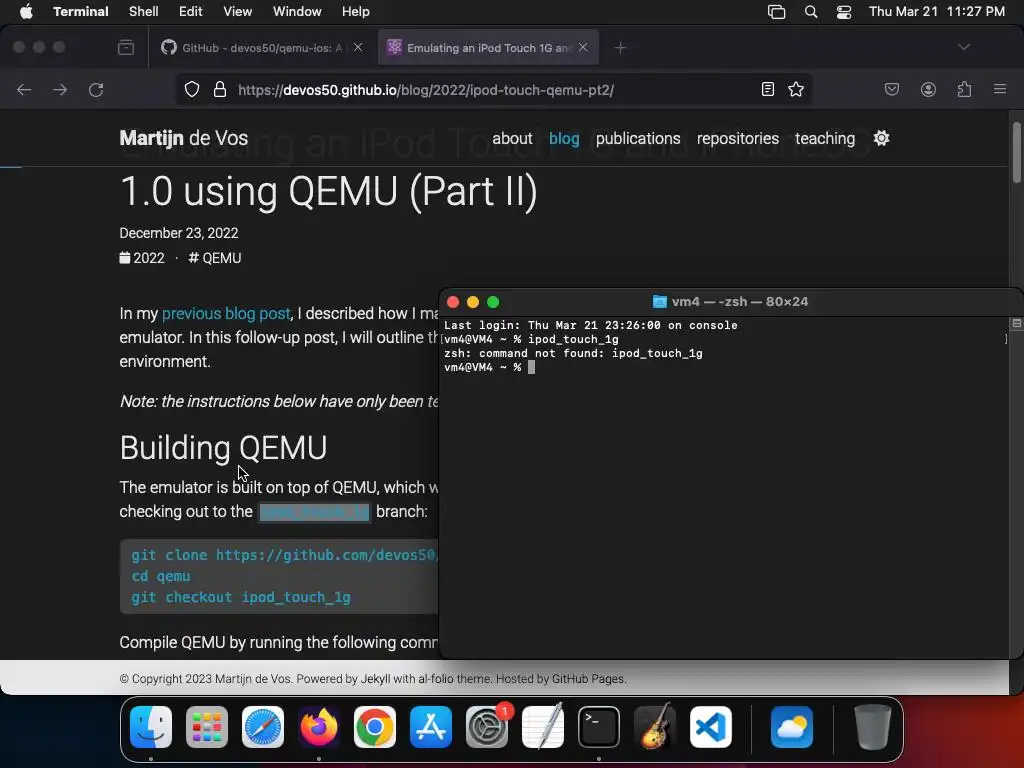Open the 2022 archive link

click(142, 258)
